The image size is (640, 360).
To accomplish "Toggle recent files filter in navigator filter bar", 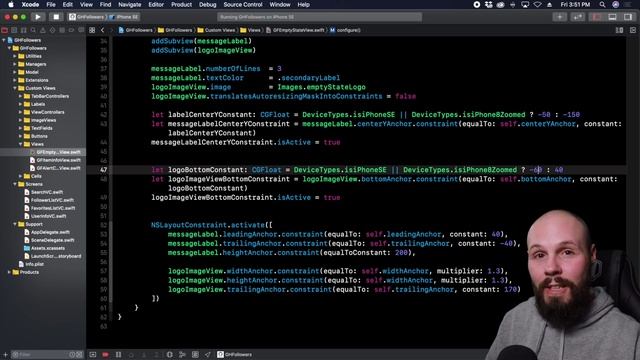I will [x=72, y=354].
